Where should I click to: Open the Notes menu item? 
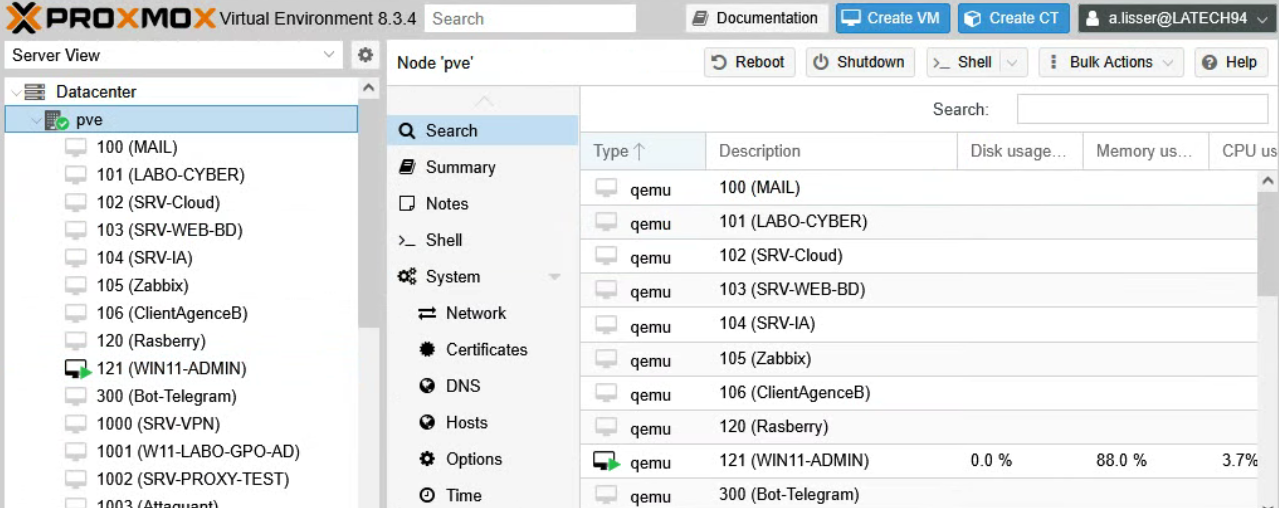[482, 204]
